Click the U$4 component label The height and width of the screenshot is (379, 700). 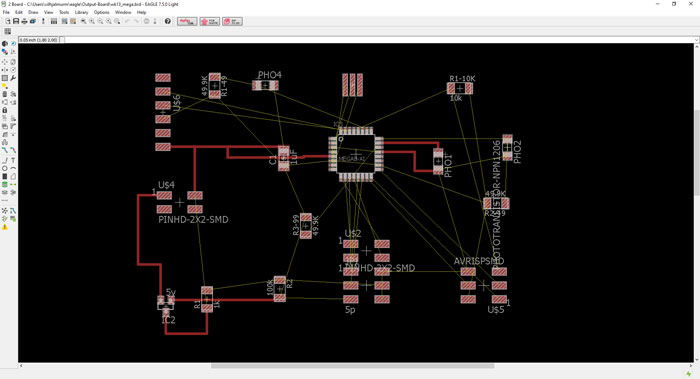(x=166, y=185)
